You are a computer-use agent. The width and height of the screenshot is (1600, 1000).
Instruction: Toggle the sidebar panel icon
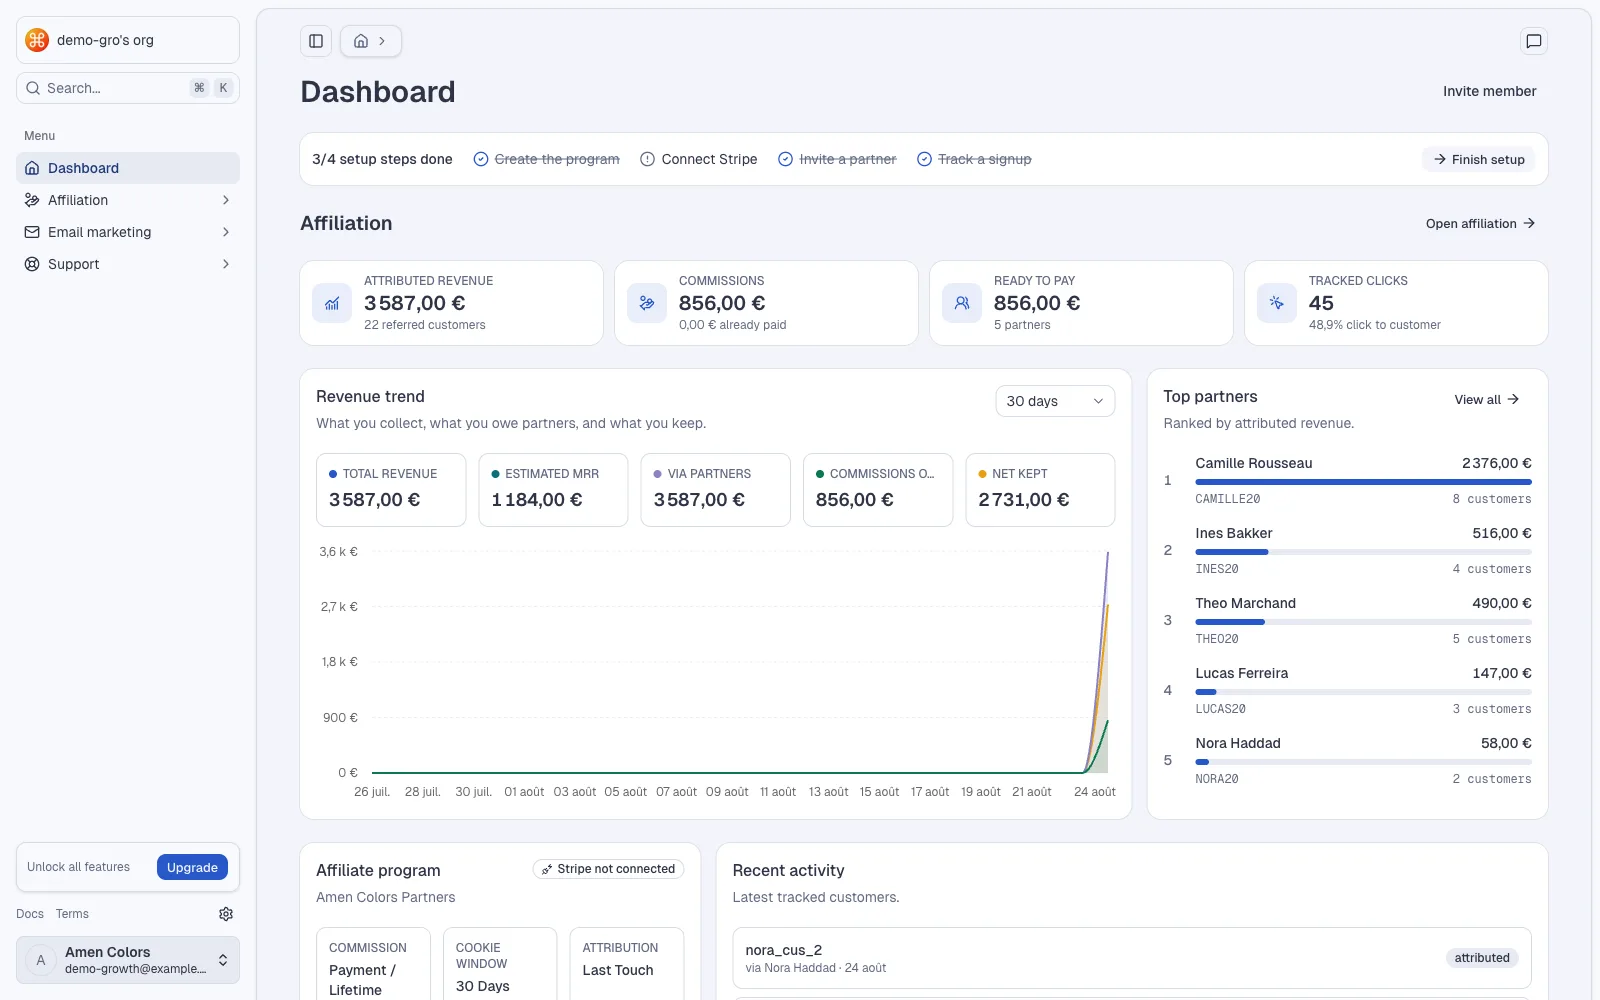click(316, 41)
